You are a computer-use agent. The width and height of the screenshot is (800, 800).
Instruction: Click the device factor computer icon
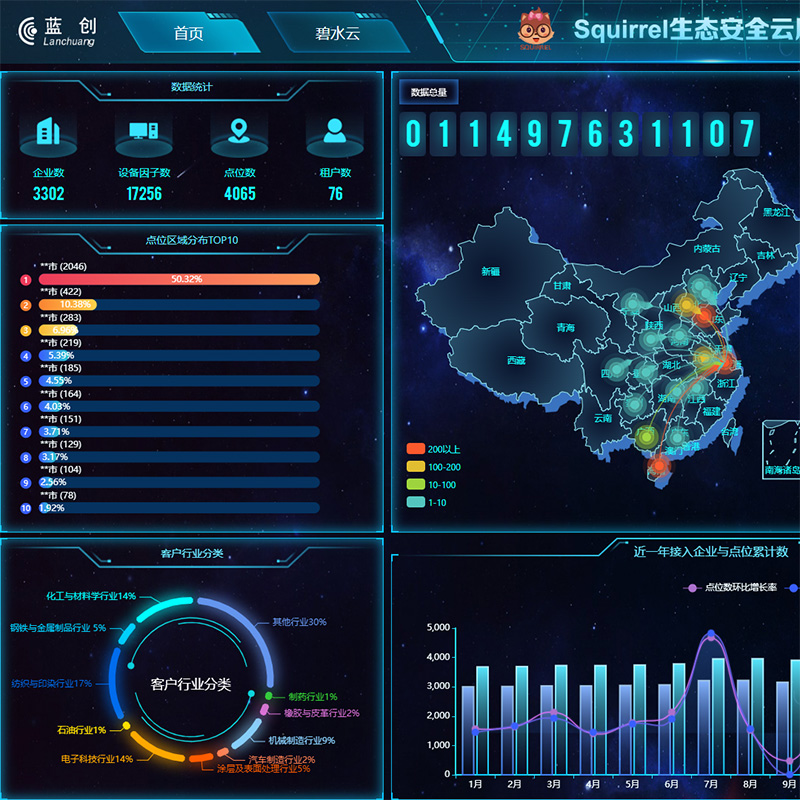coord(144,131)
